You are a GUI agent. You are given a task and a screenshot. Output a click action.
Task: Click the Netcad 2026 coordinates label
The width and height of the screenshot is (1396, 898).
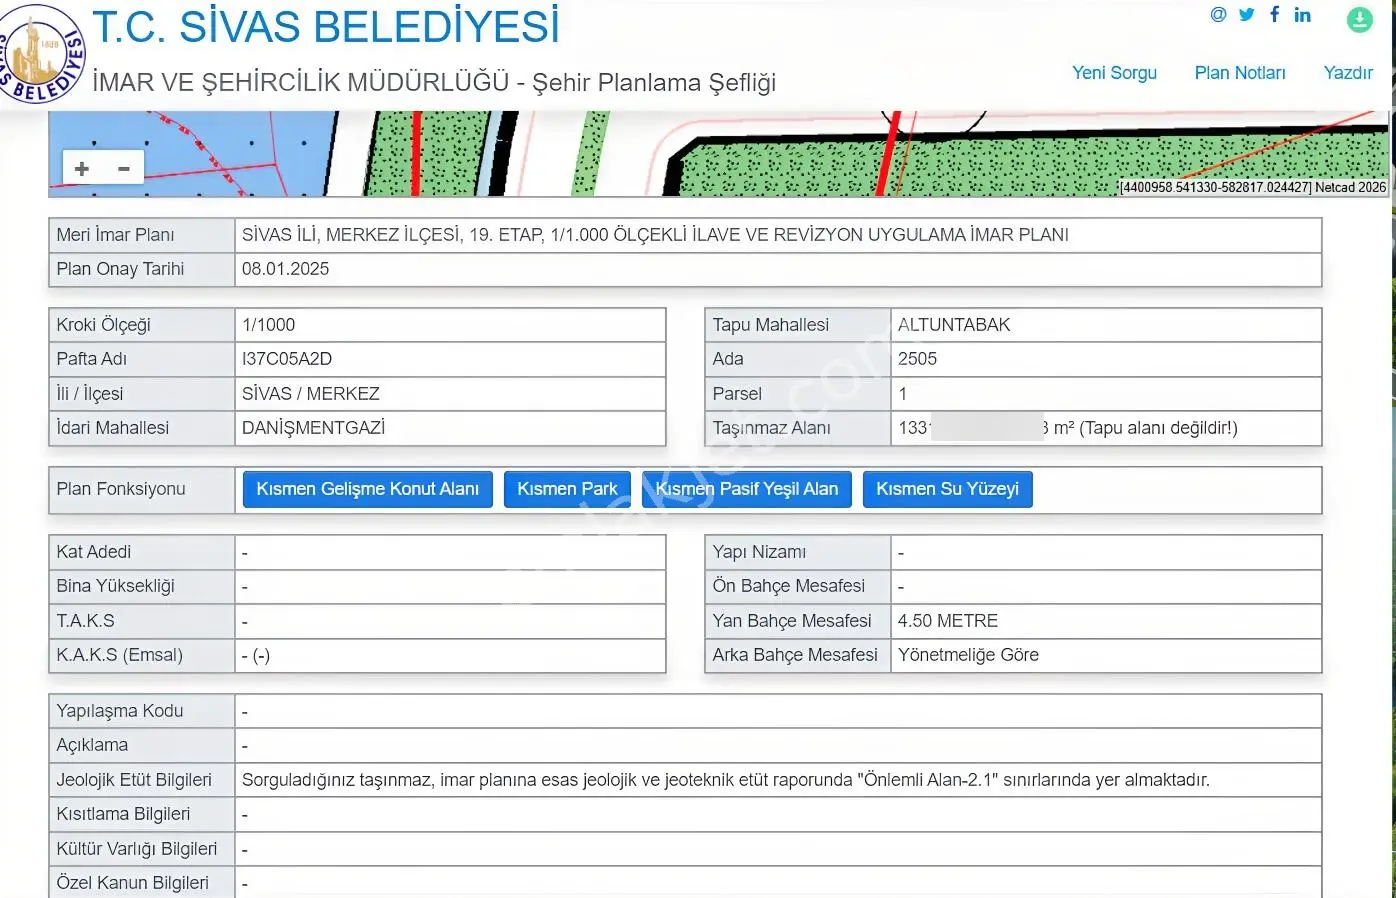(x=1253, y=187)
